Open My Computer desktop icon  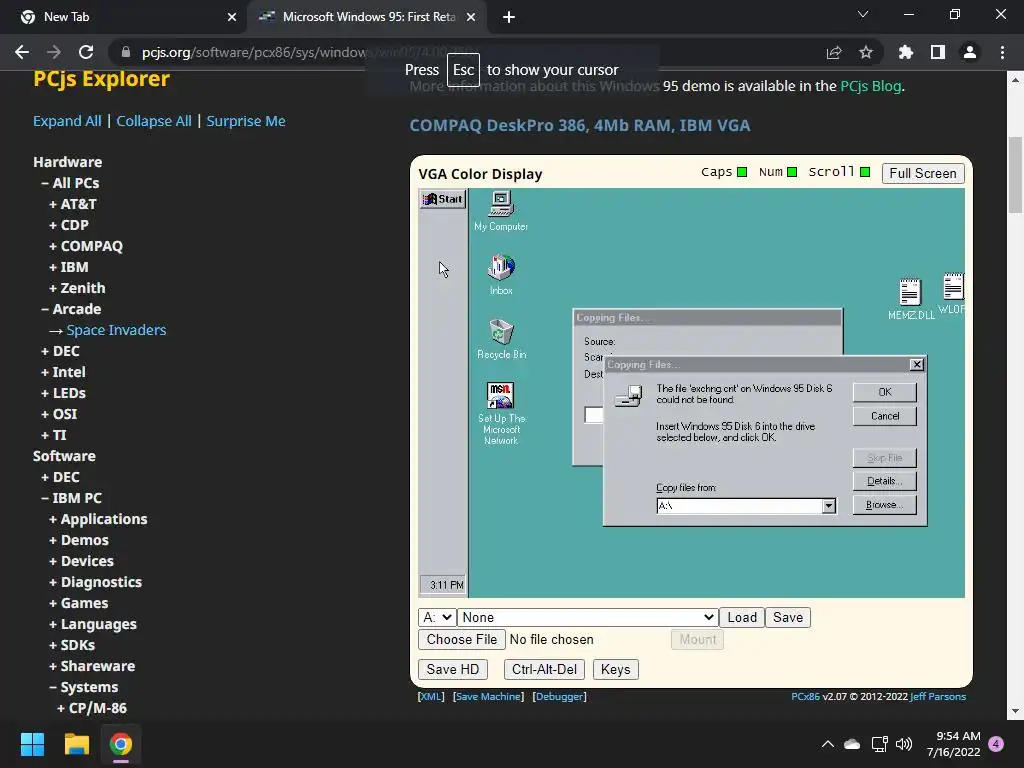tap(501, 211)
